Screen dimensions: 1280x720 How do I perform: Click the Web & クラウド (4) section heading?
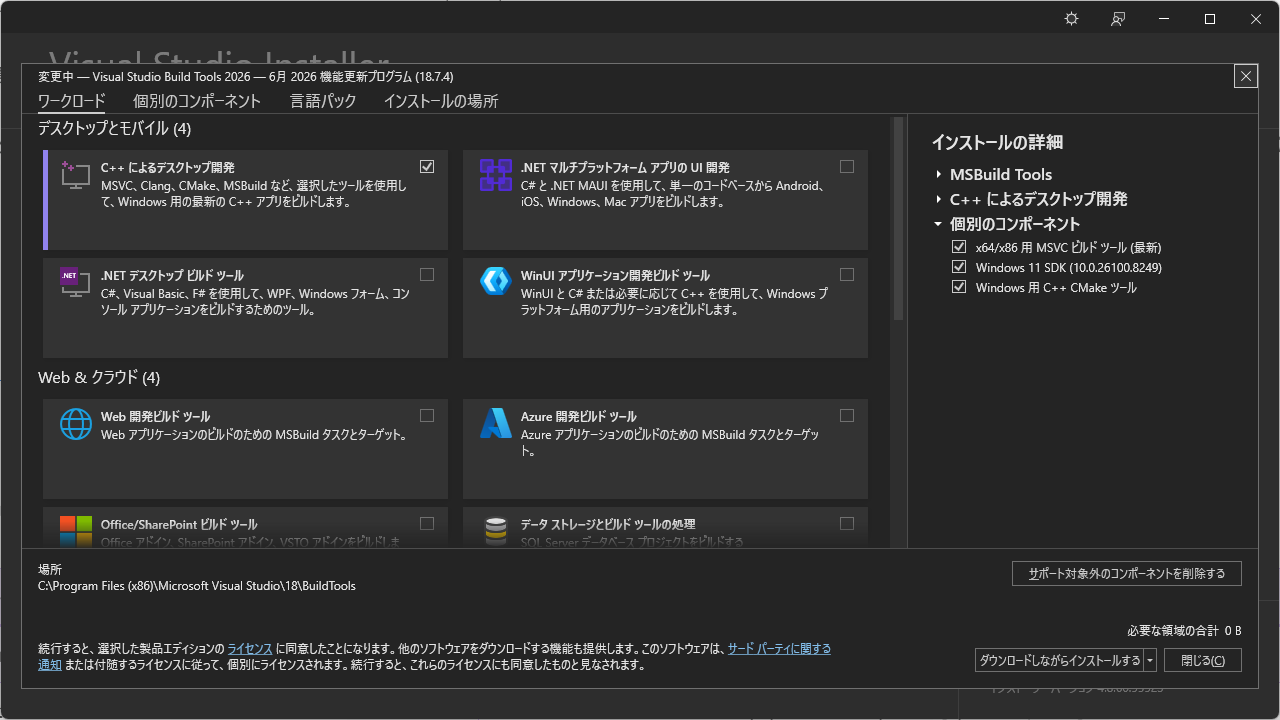click(x=99, y=378)
